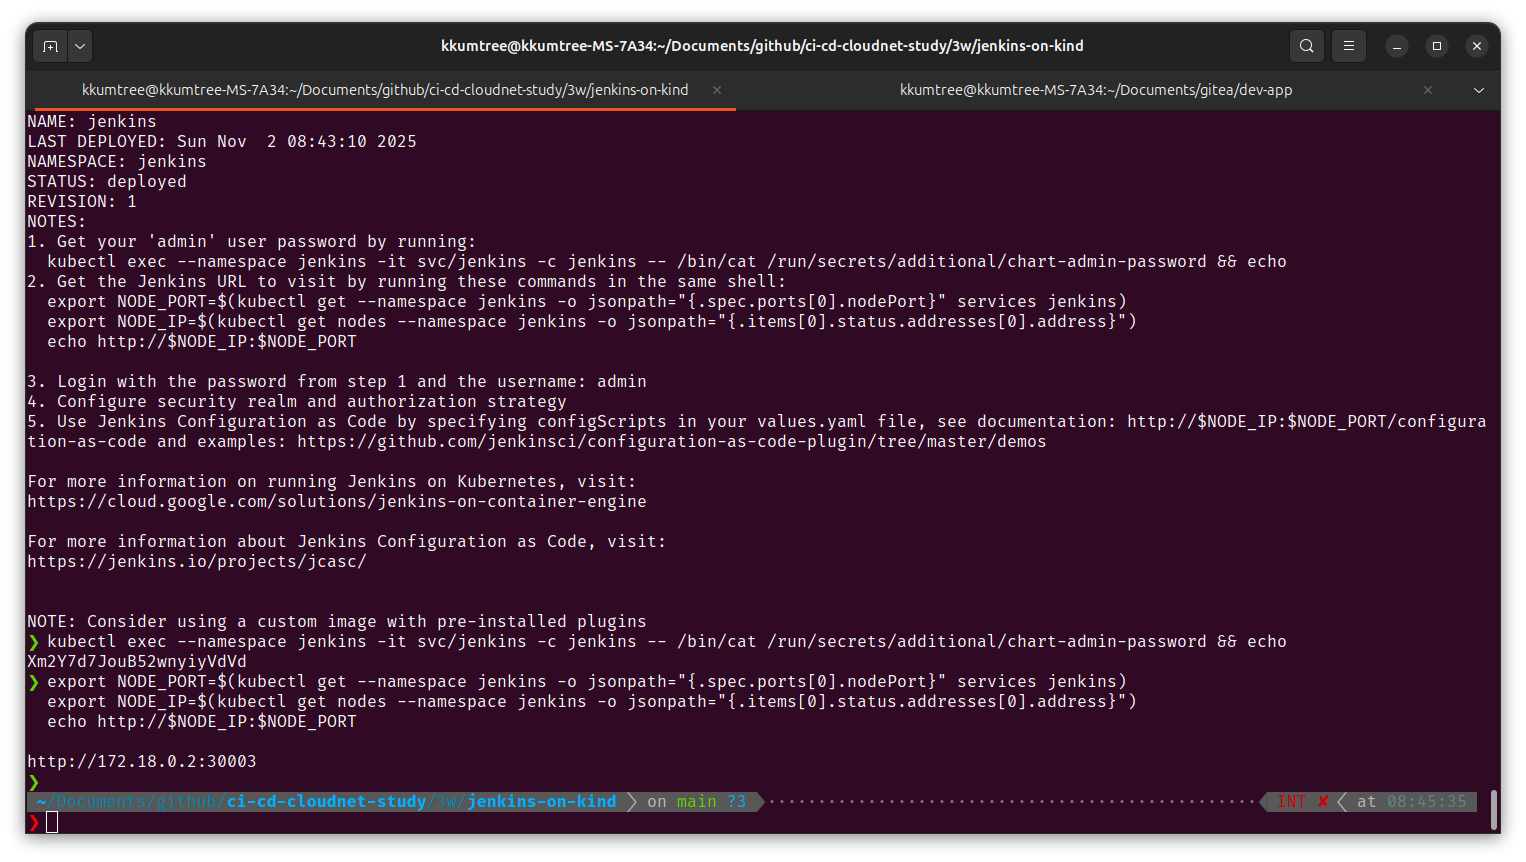Open a new terminal tab
The width and height of the screenshot is (1526, 862).
point(51,46)
